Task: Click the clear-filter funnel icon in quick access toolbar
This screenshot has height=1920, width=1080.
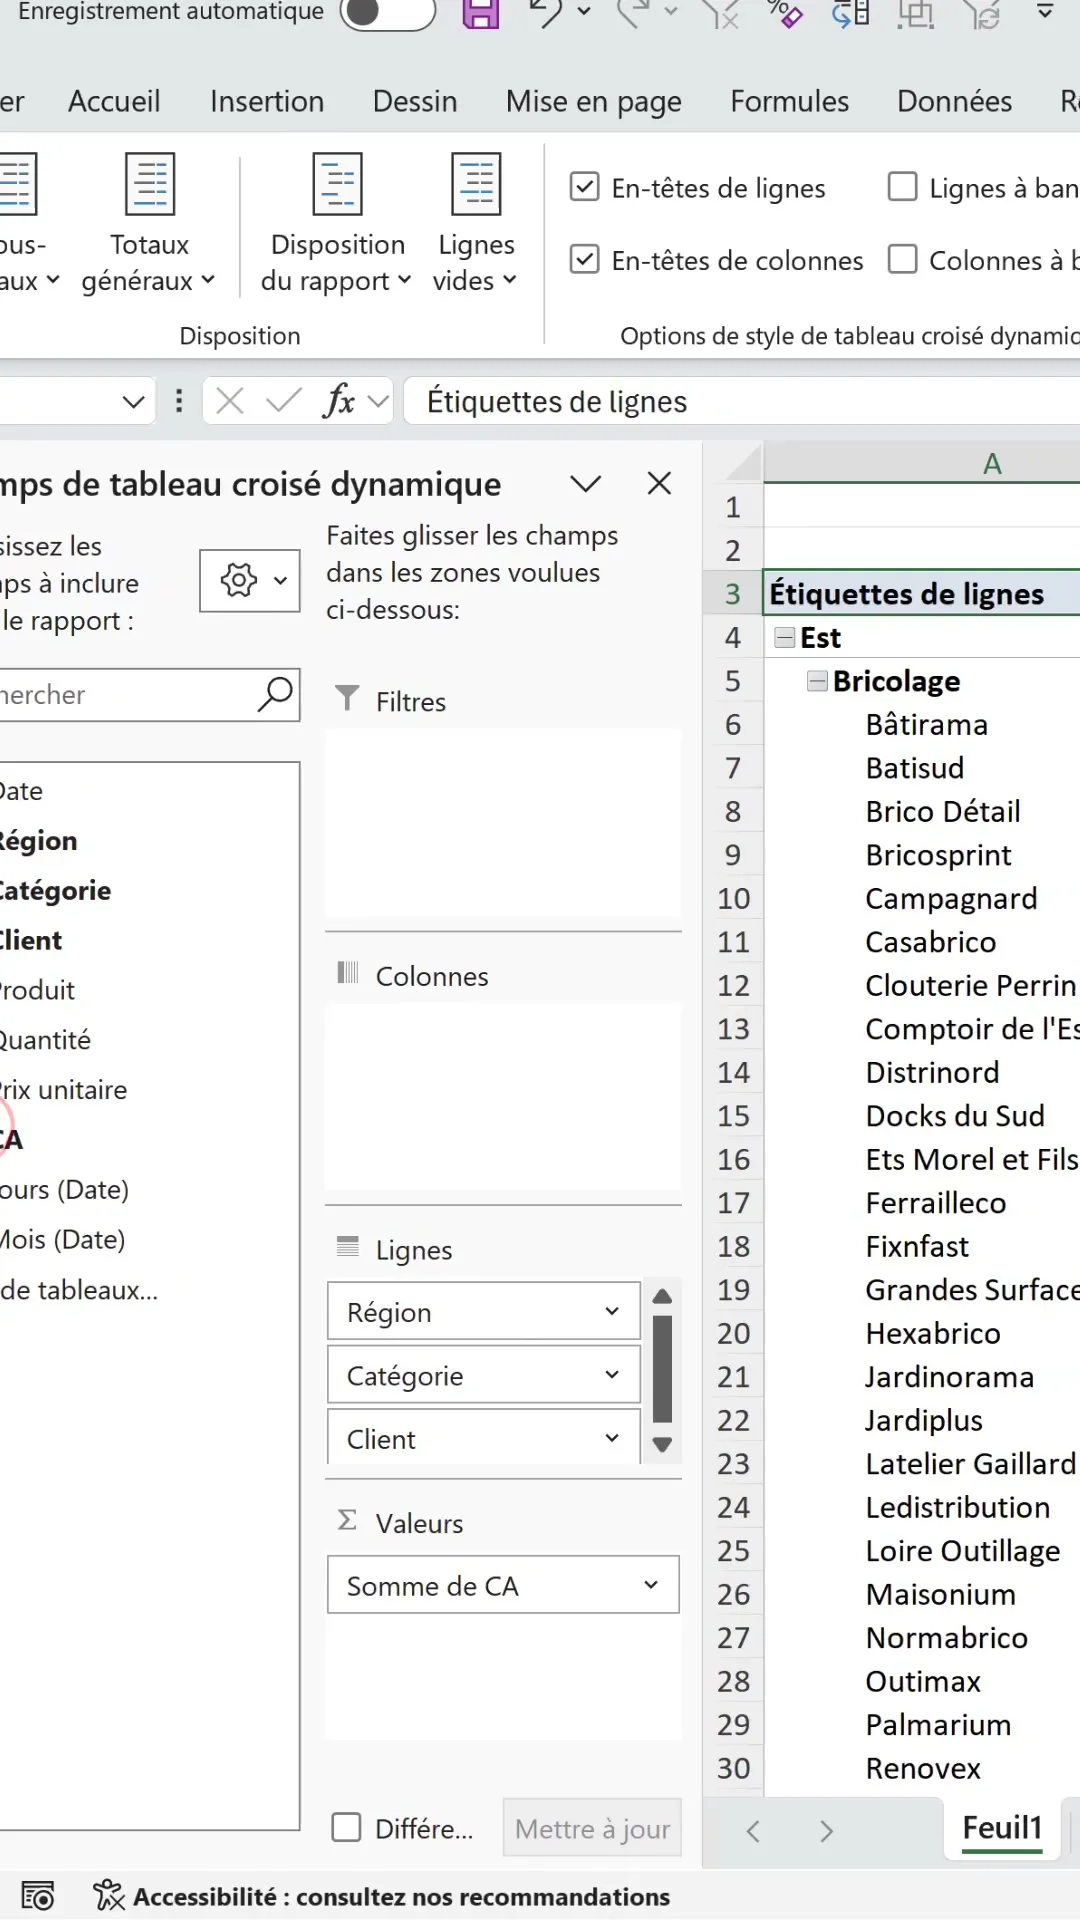Action: coord(720,12)
